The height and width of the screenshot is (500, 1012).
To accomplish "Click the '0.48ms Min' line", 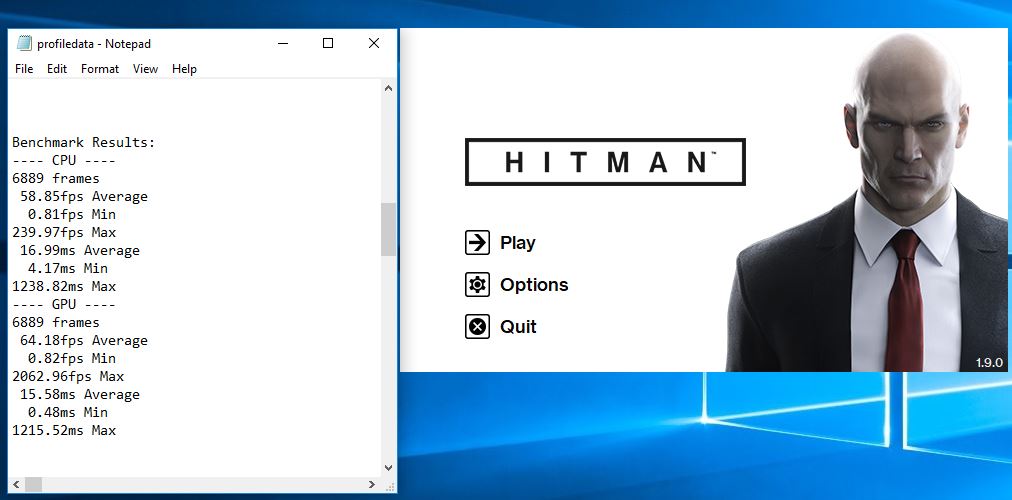I will pyautogui.click(x=68, y=412).
